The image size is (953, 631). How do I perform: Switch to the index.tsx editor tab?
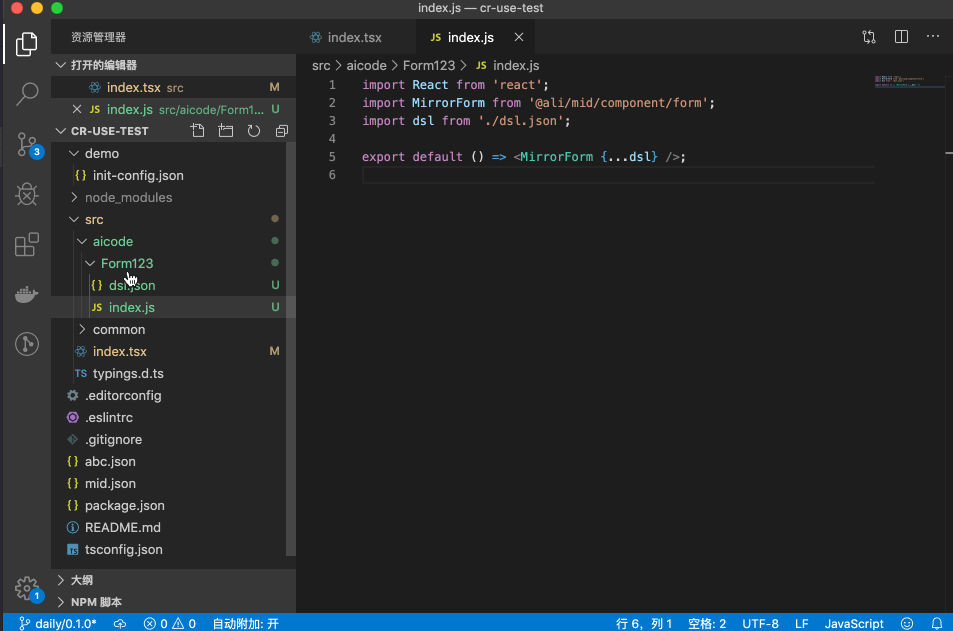354,37
